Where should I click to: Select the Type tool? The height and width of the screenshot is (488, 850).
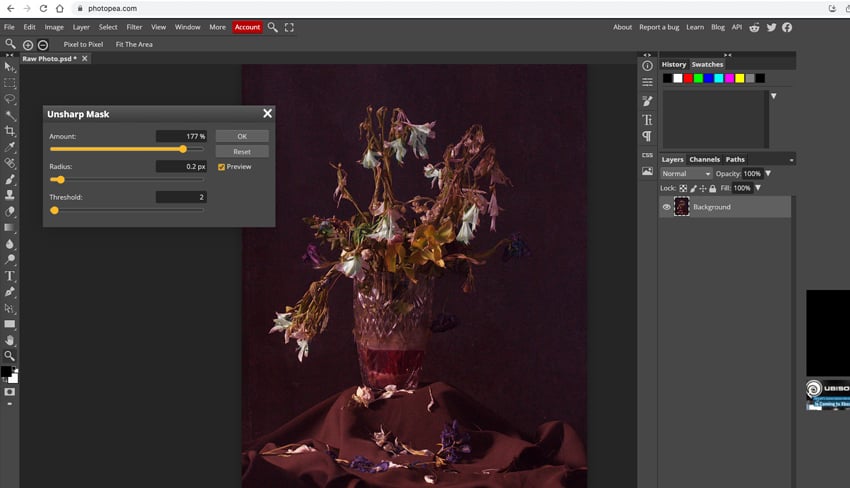(10, 275)
